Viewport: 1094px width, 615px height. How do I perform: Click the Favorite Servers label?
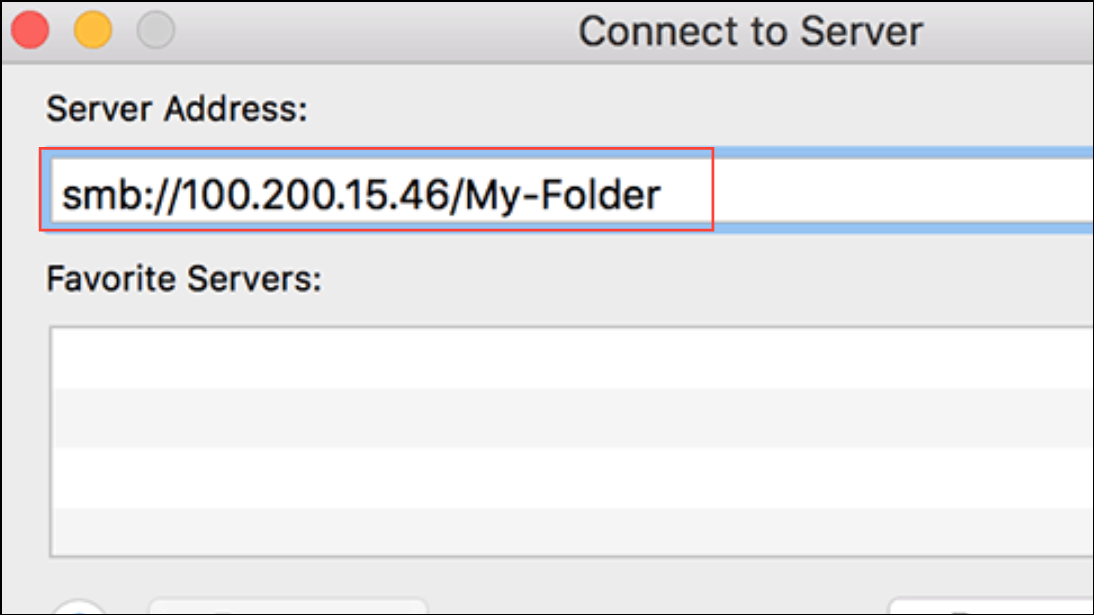pyautogui.click(x=184, y=279)
